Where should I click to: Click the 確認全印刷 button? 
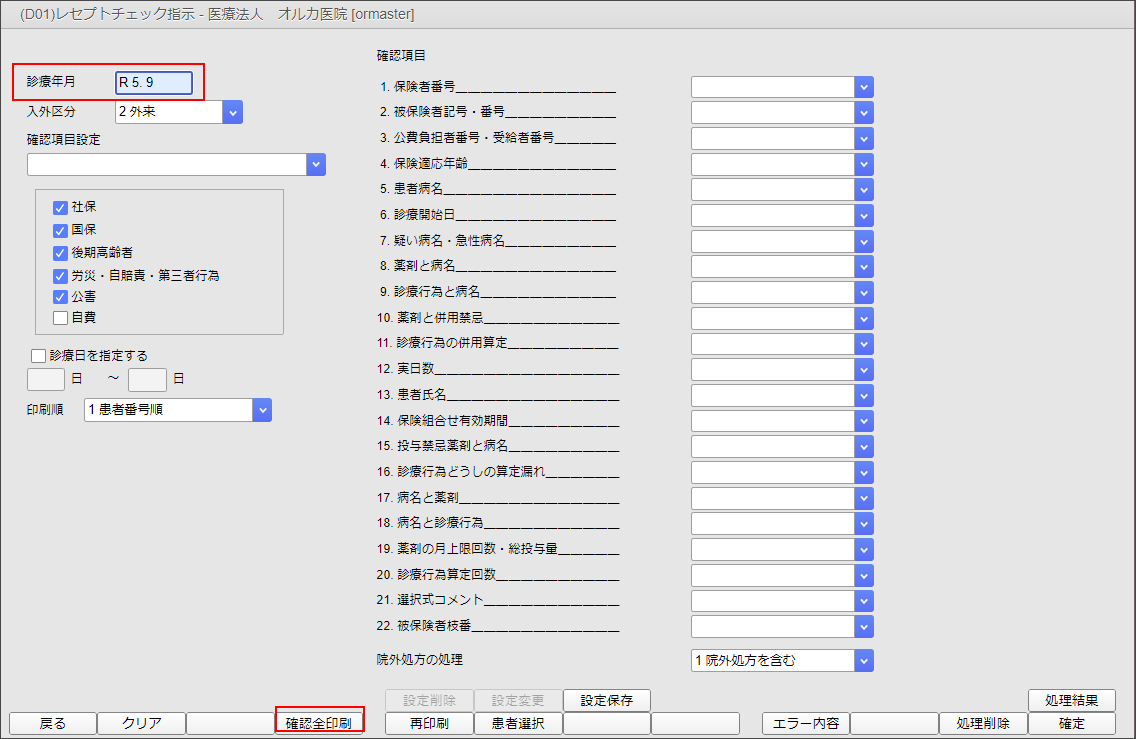[320, 720]
